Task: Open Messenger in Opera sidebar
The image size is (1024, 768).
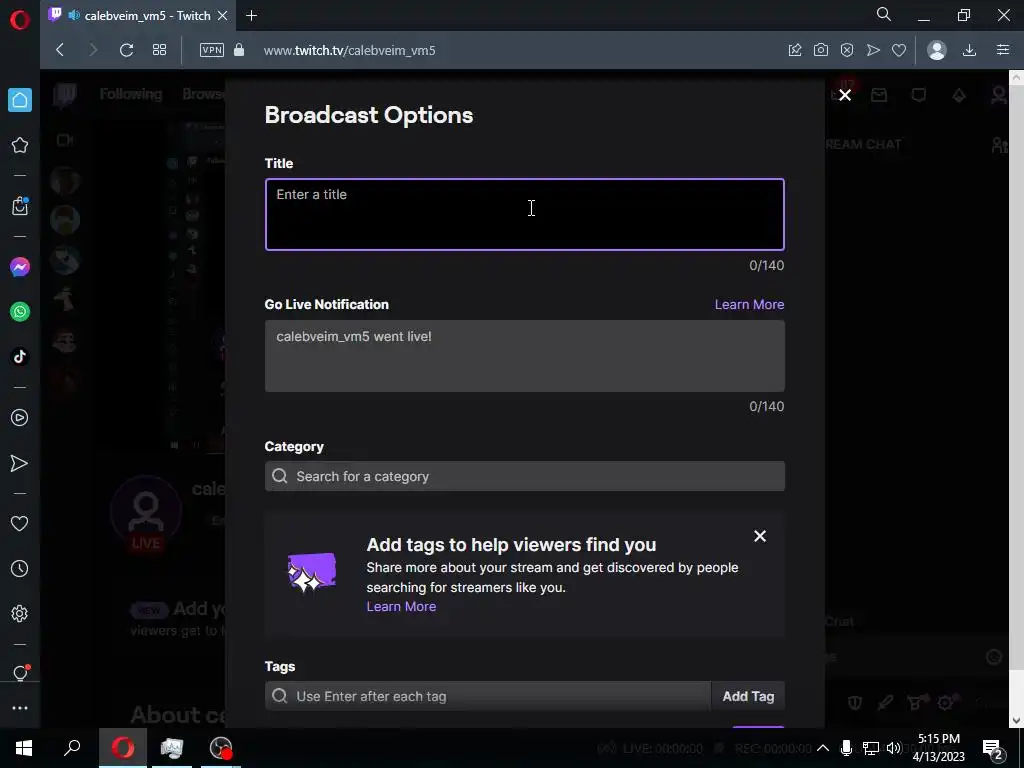Action: click(20, 266)
